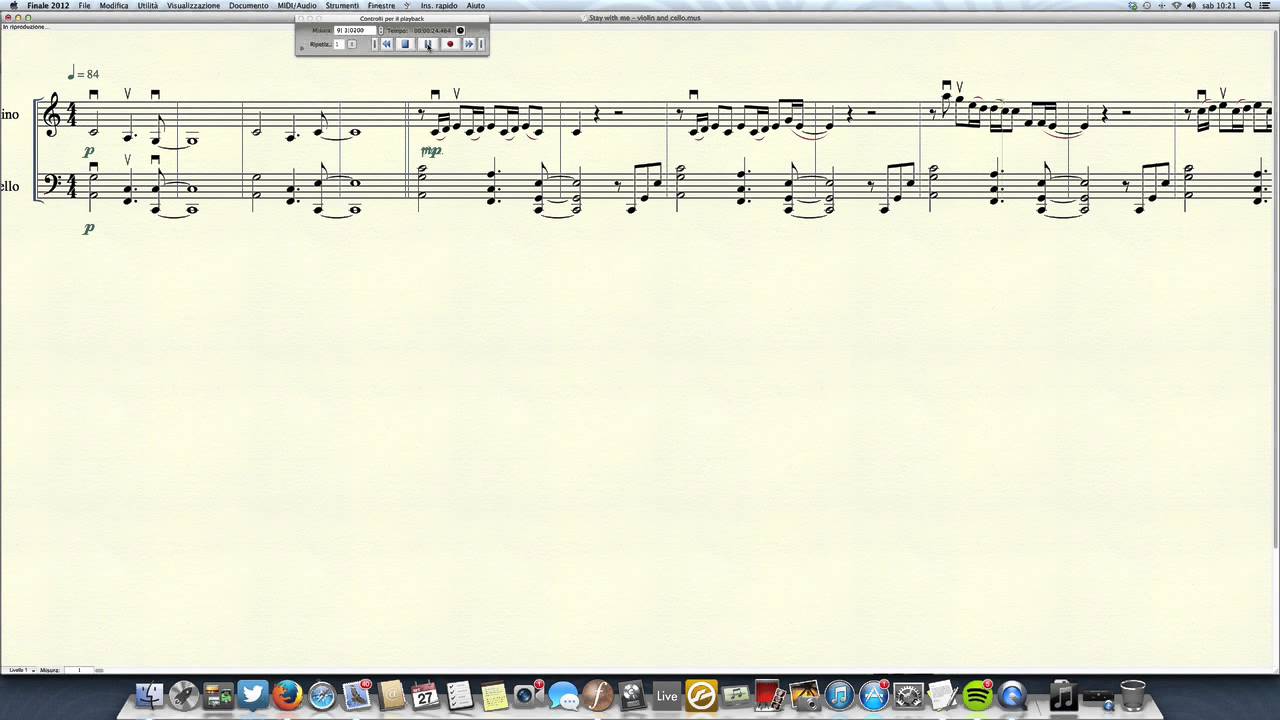Image resolution: width=1280 pixels, height=720 pixels.
Task: Expand the playback controls disclosure triangle
Action: 302,47
